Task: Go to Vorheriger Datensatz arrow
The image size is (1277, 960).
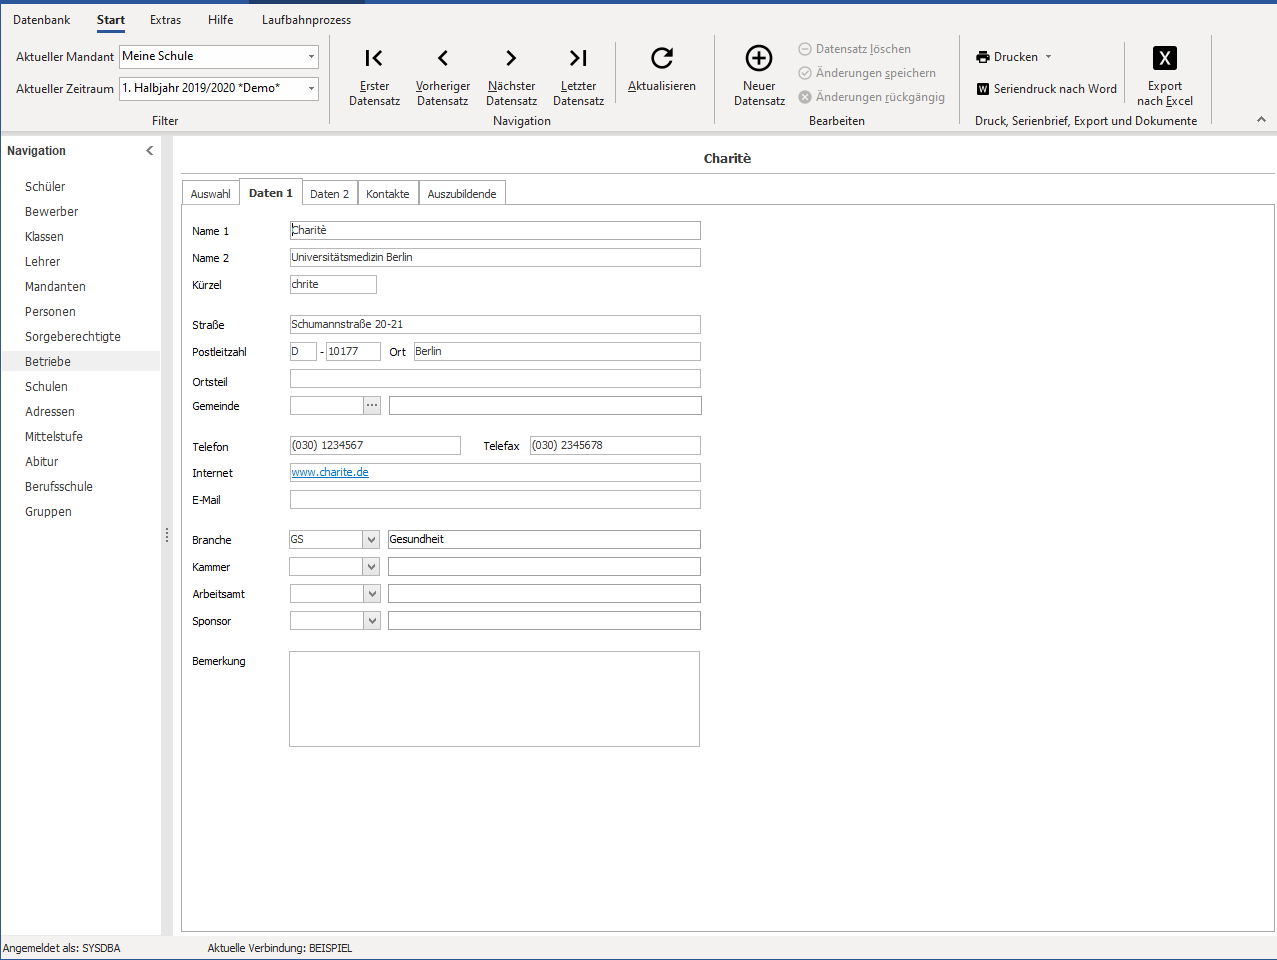Action: [x=443, y=58]
